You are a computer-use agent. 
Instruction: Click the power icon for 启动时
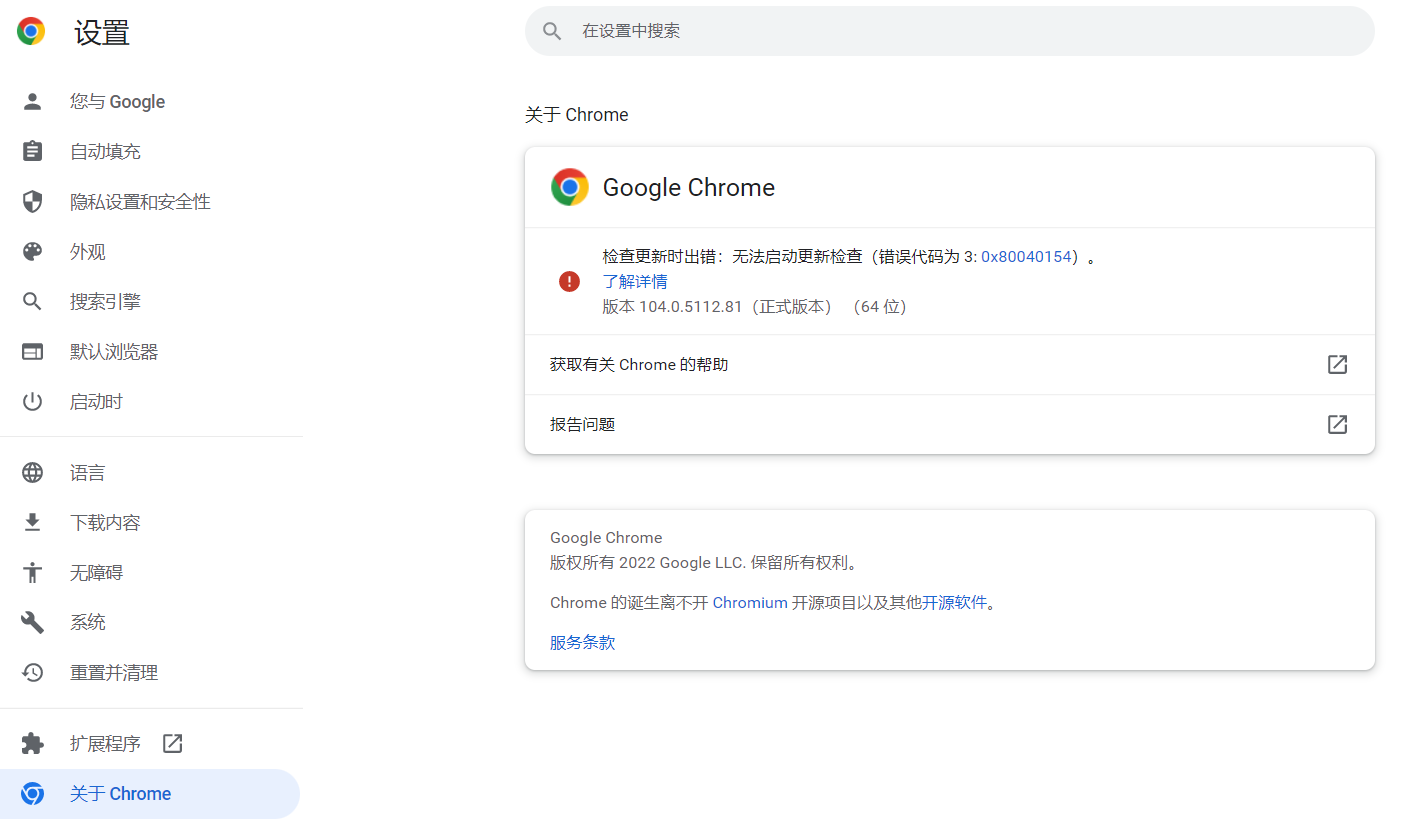tap(33, 402)
